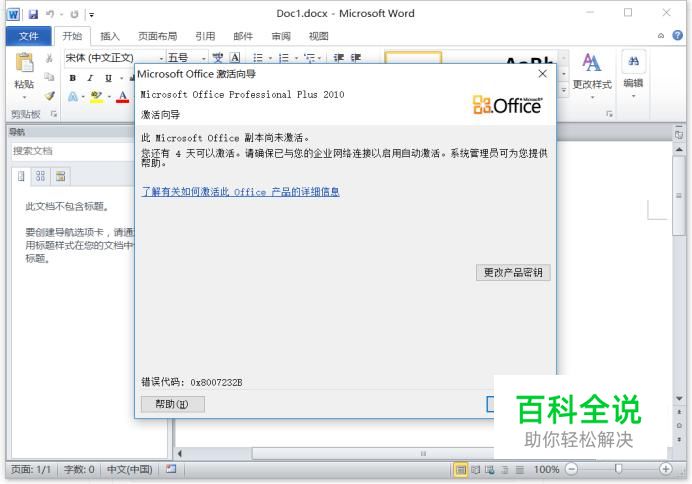Open the underline style arrow
This screenshot has height=484, width=692.
click(121, 79)
